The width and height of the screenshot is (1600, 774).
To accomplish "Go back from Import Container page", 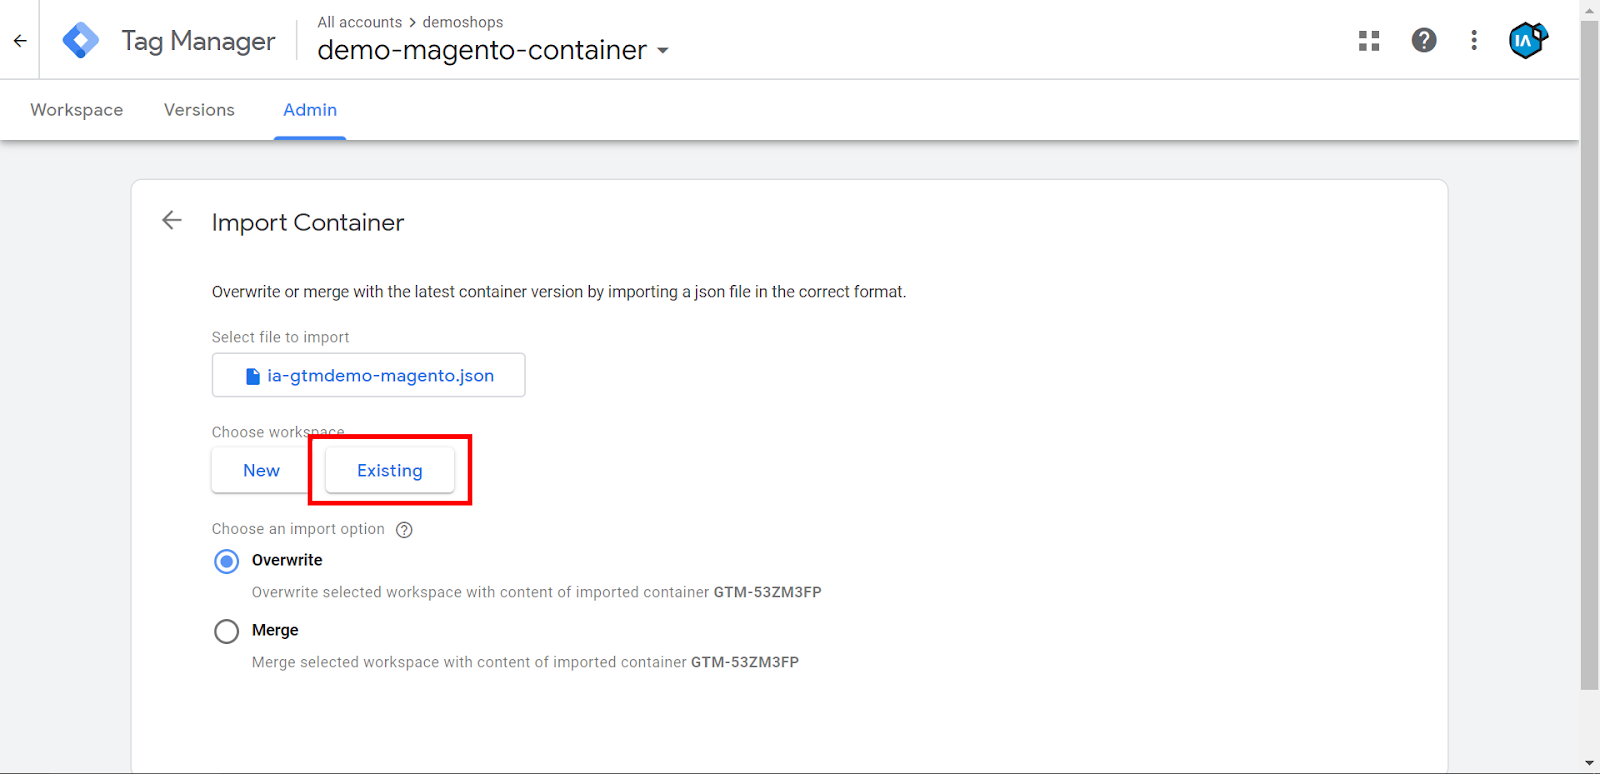I will tap(172, 221).
